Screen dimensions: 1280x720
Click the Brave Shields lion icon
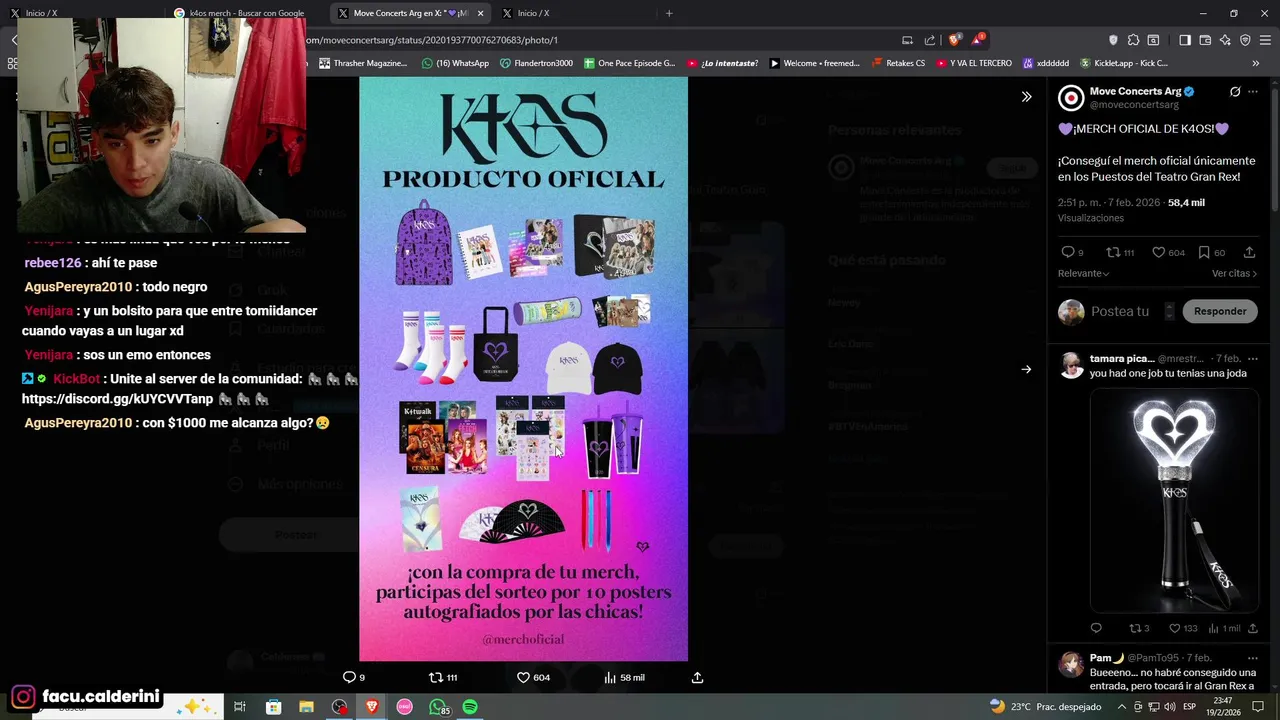click(x=954, y=40)
